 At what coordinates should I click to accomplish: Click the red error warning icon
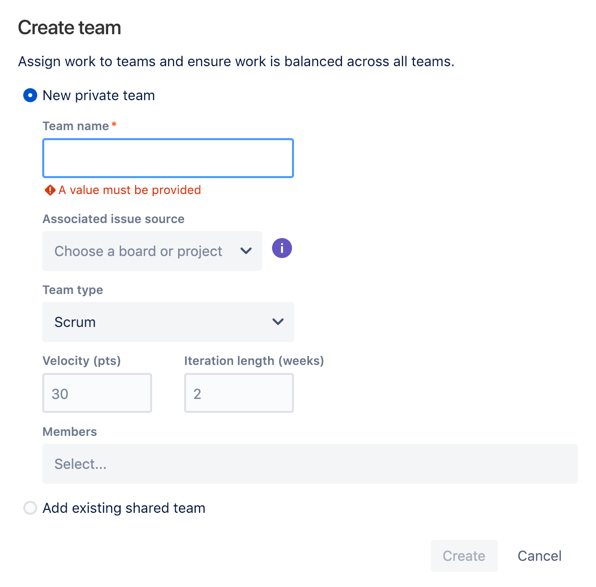coord(50,190)
